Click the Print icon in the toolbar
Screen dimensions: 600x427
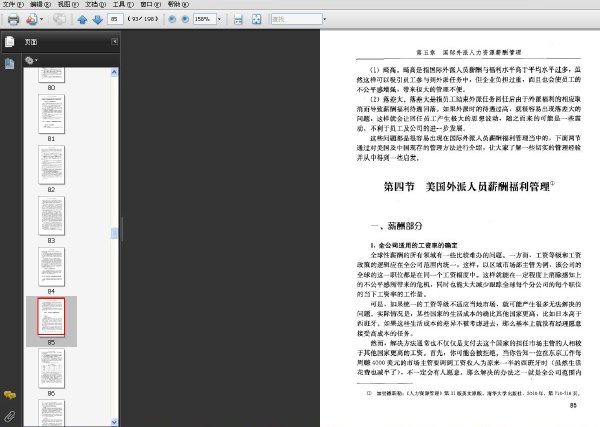(13, 19)
